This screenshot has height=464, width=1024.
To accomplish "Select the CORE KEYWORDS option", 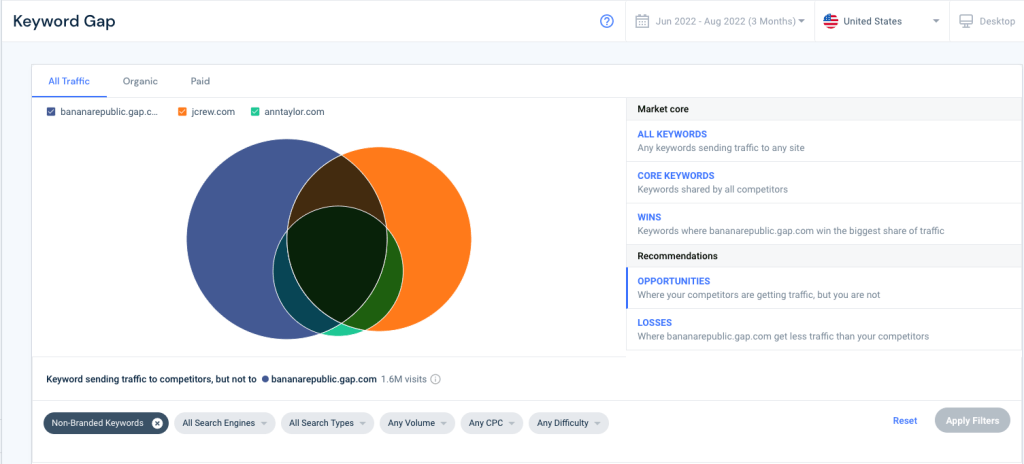I will point(825,182).
